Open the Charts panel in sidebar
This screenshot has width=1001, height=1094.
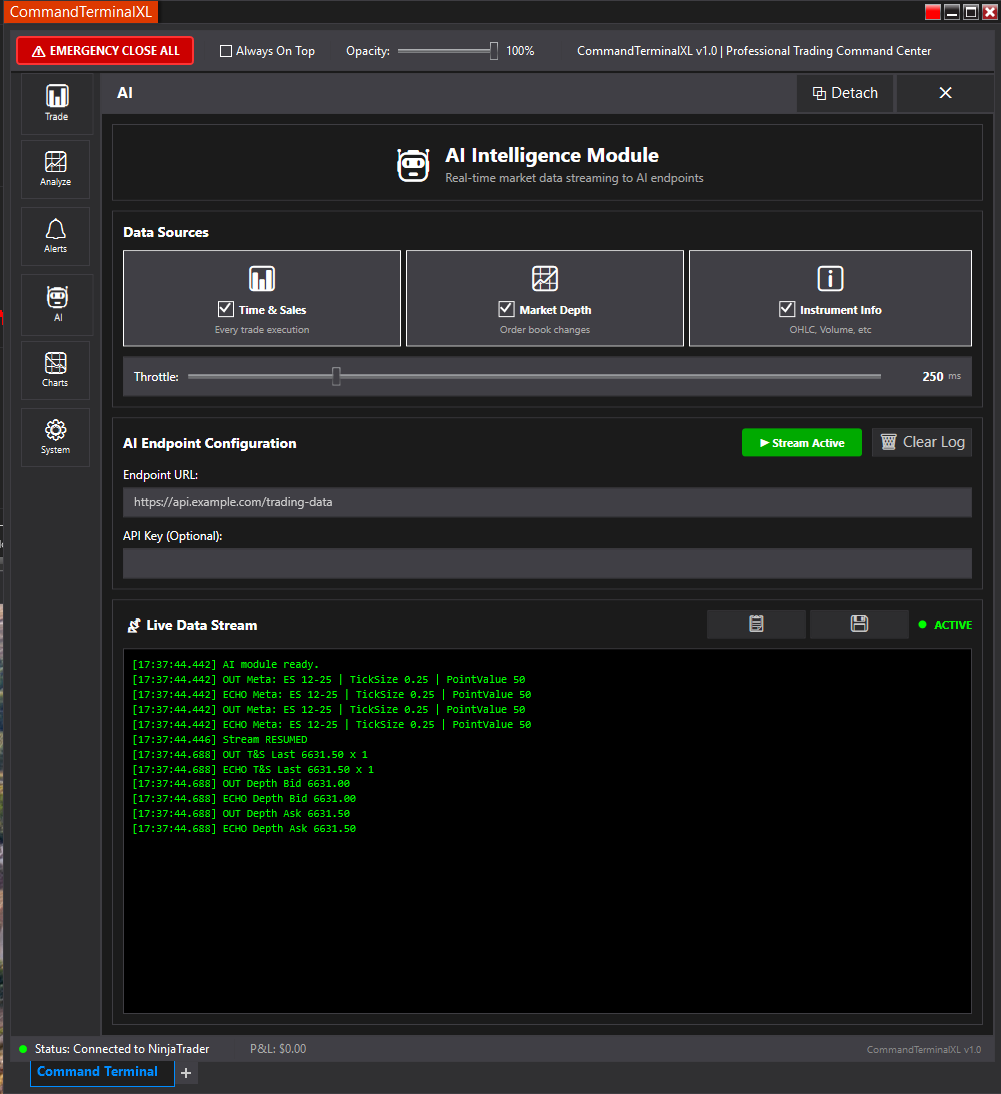tap(56, 370)
